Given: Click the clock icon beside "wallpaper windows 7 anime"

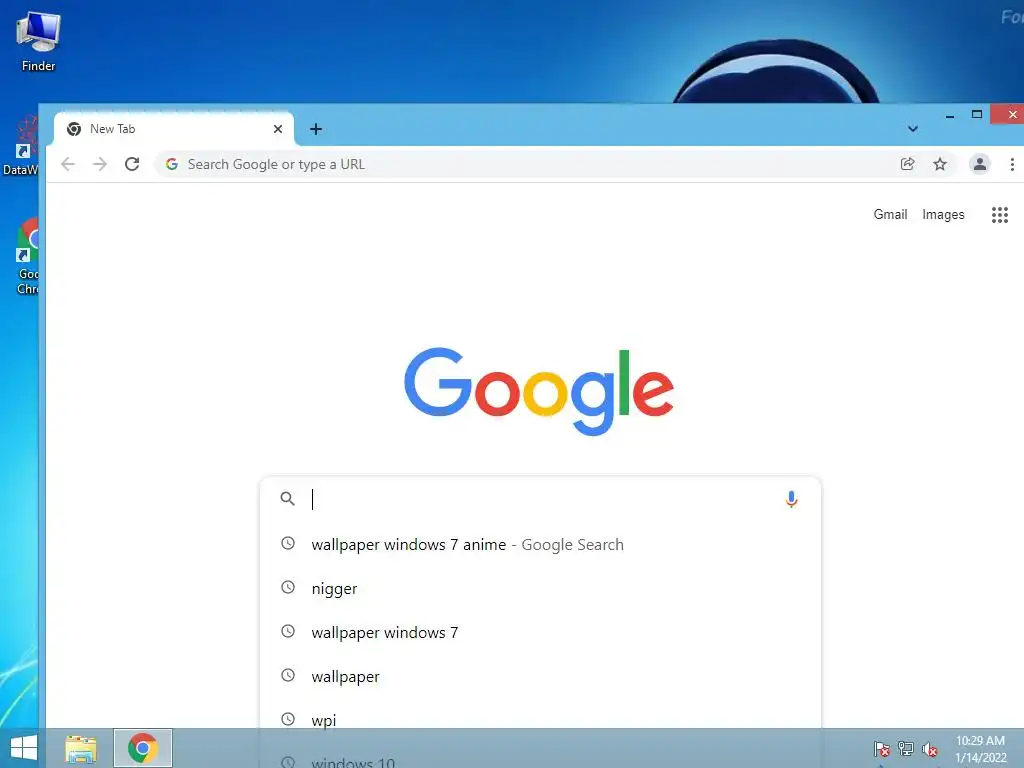Looking at the screenshot, I should tap(287, 543).
